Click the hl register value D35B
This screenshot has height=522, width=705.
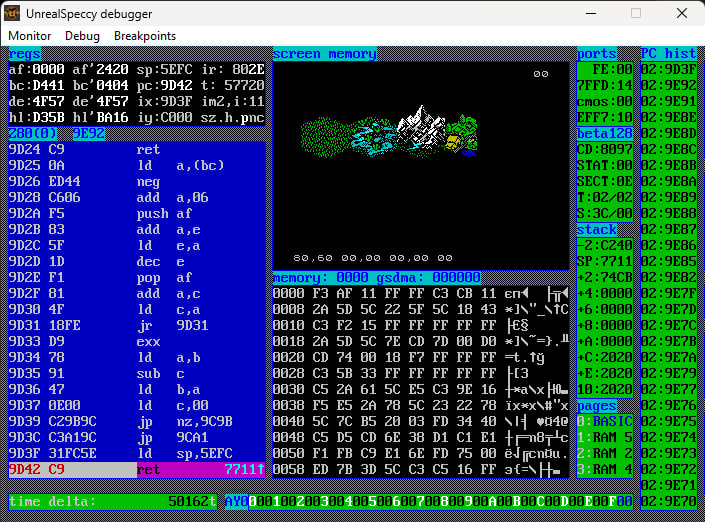pos(49,118)
